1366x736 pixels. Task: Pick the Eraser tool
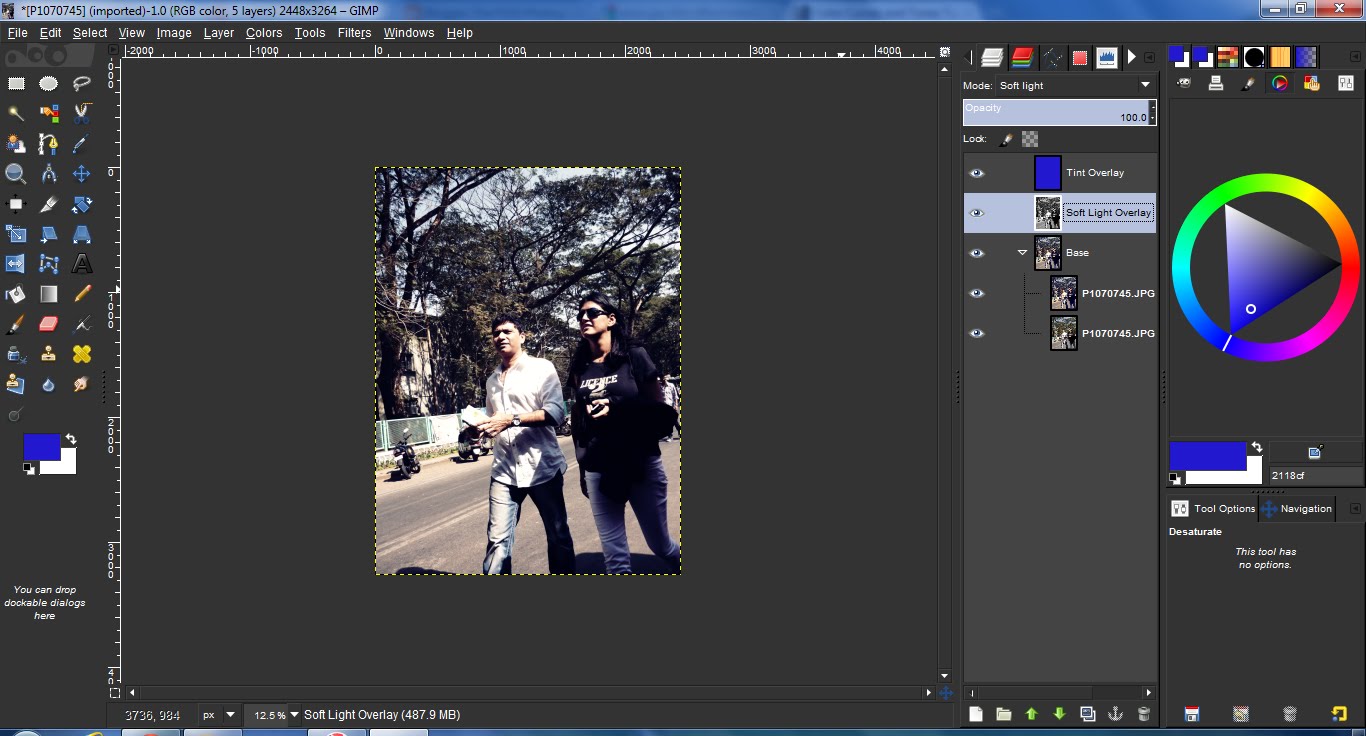[x=48, y=323]
